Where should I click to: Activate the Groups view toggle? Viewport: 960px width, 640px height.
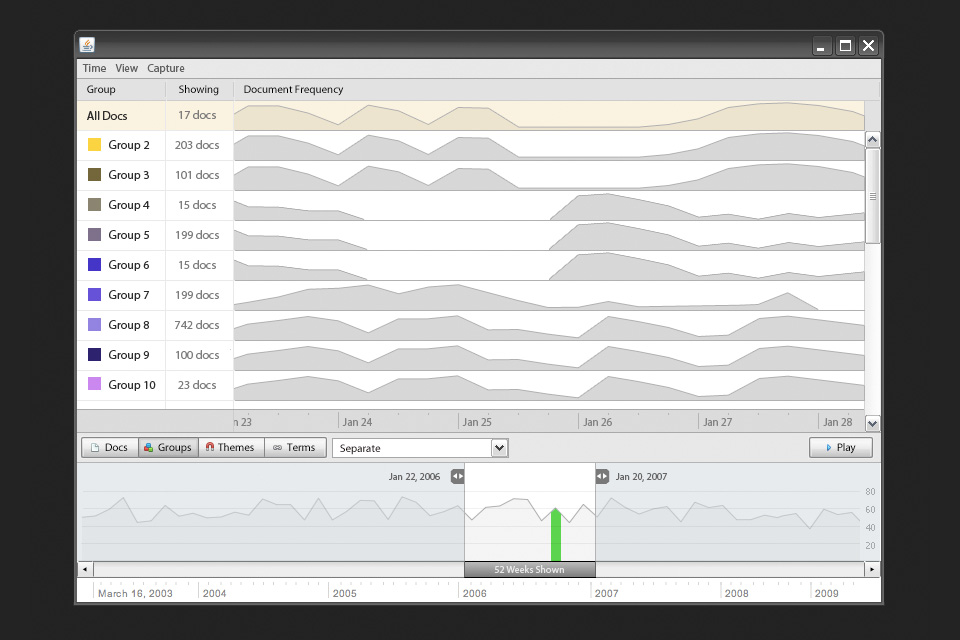click(167, 448)
